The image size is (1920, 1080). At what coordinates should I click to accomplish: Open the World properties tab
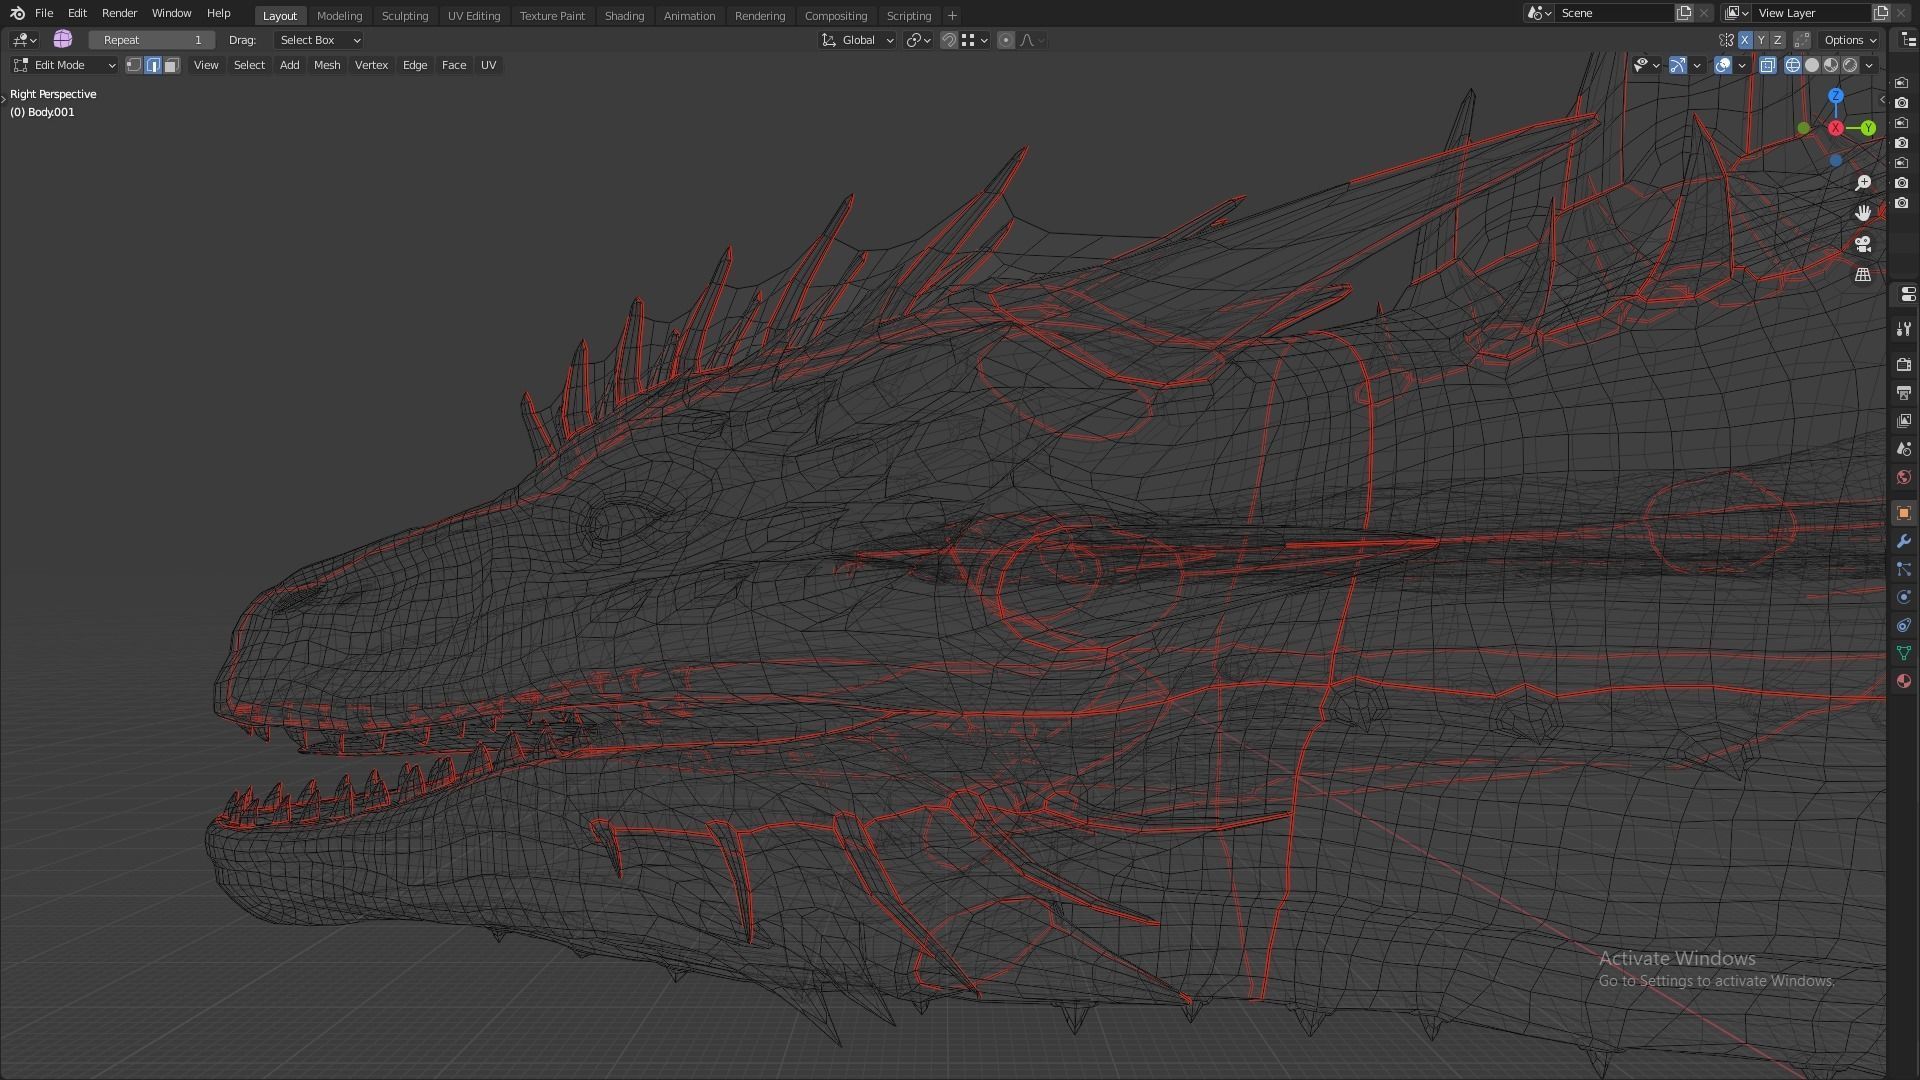1904,477
